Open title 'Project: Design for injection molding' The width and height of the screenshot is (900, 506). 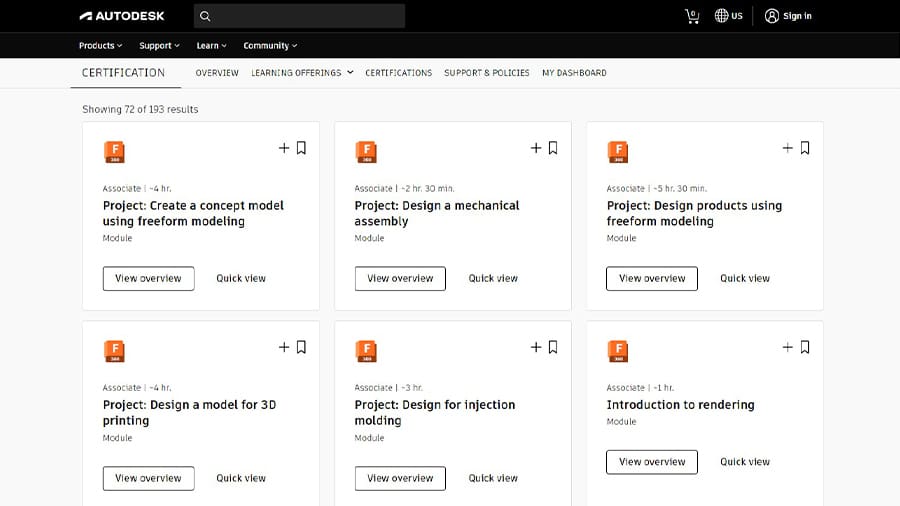point(435,412)
